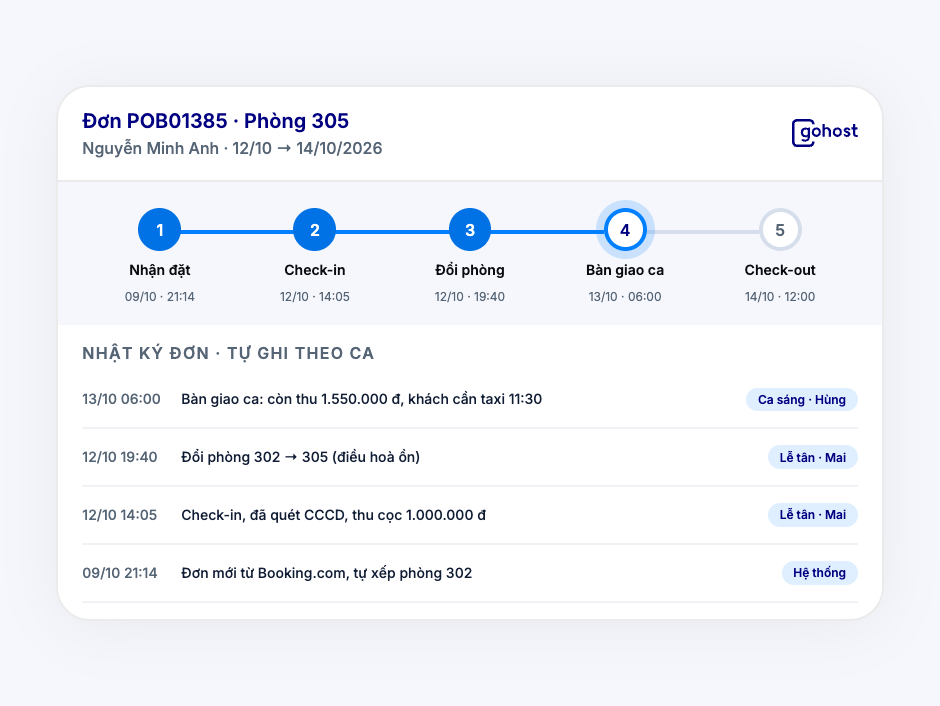This screenshot has width=940, height=706.
Task: Click the Bàn giao ca step label
Action: coord(625,270)
